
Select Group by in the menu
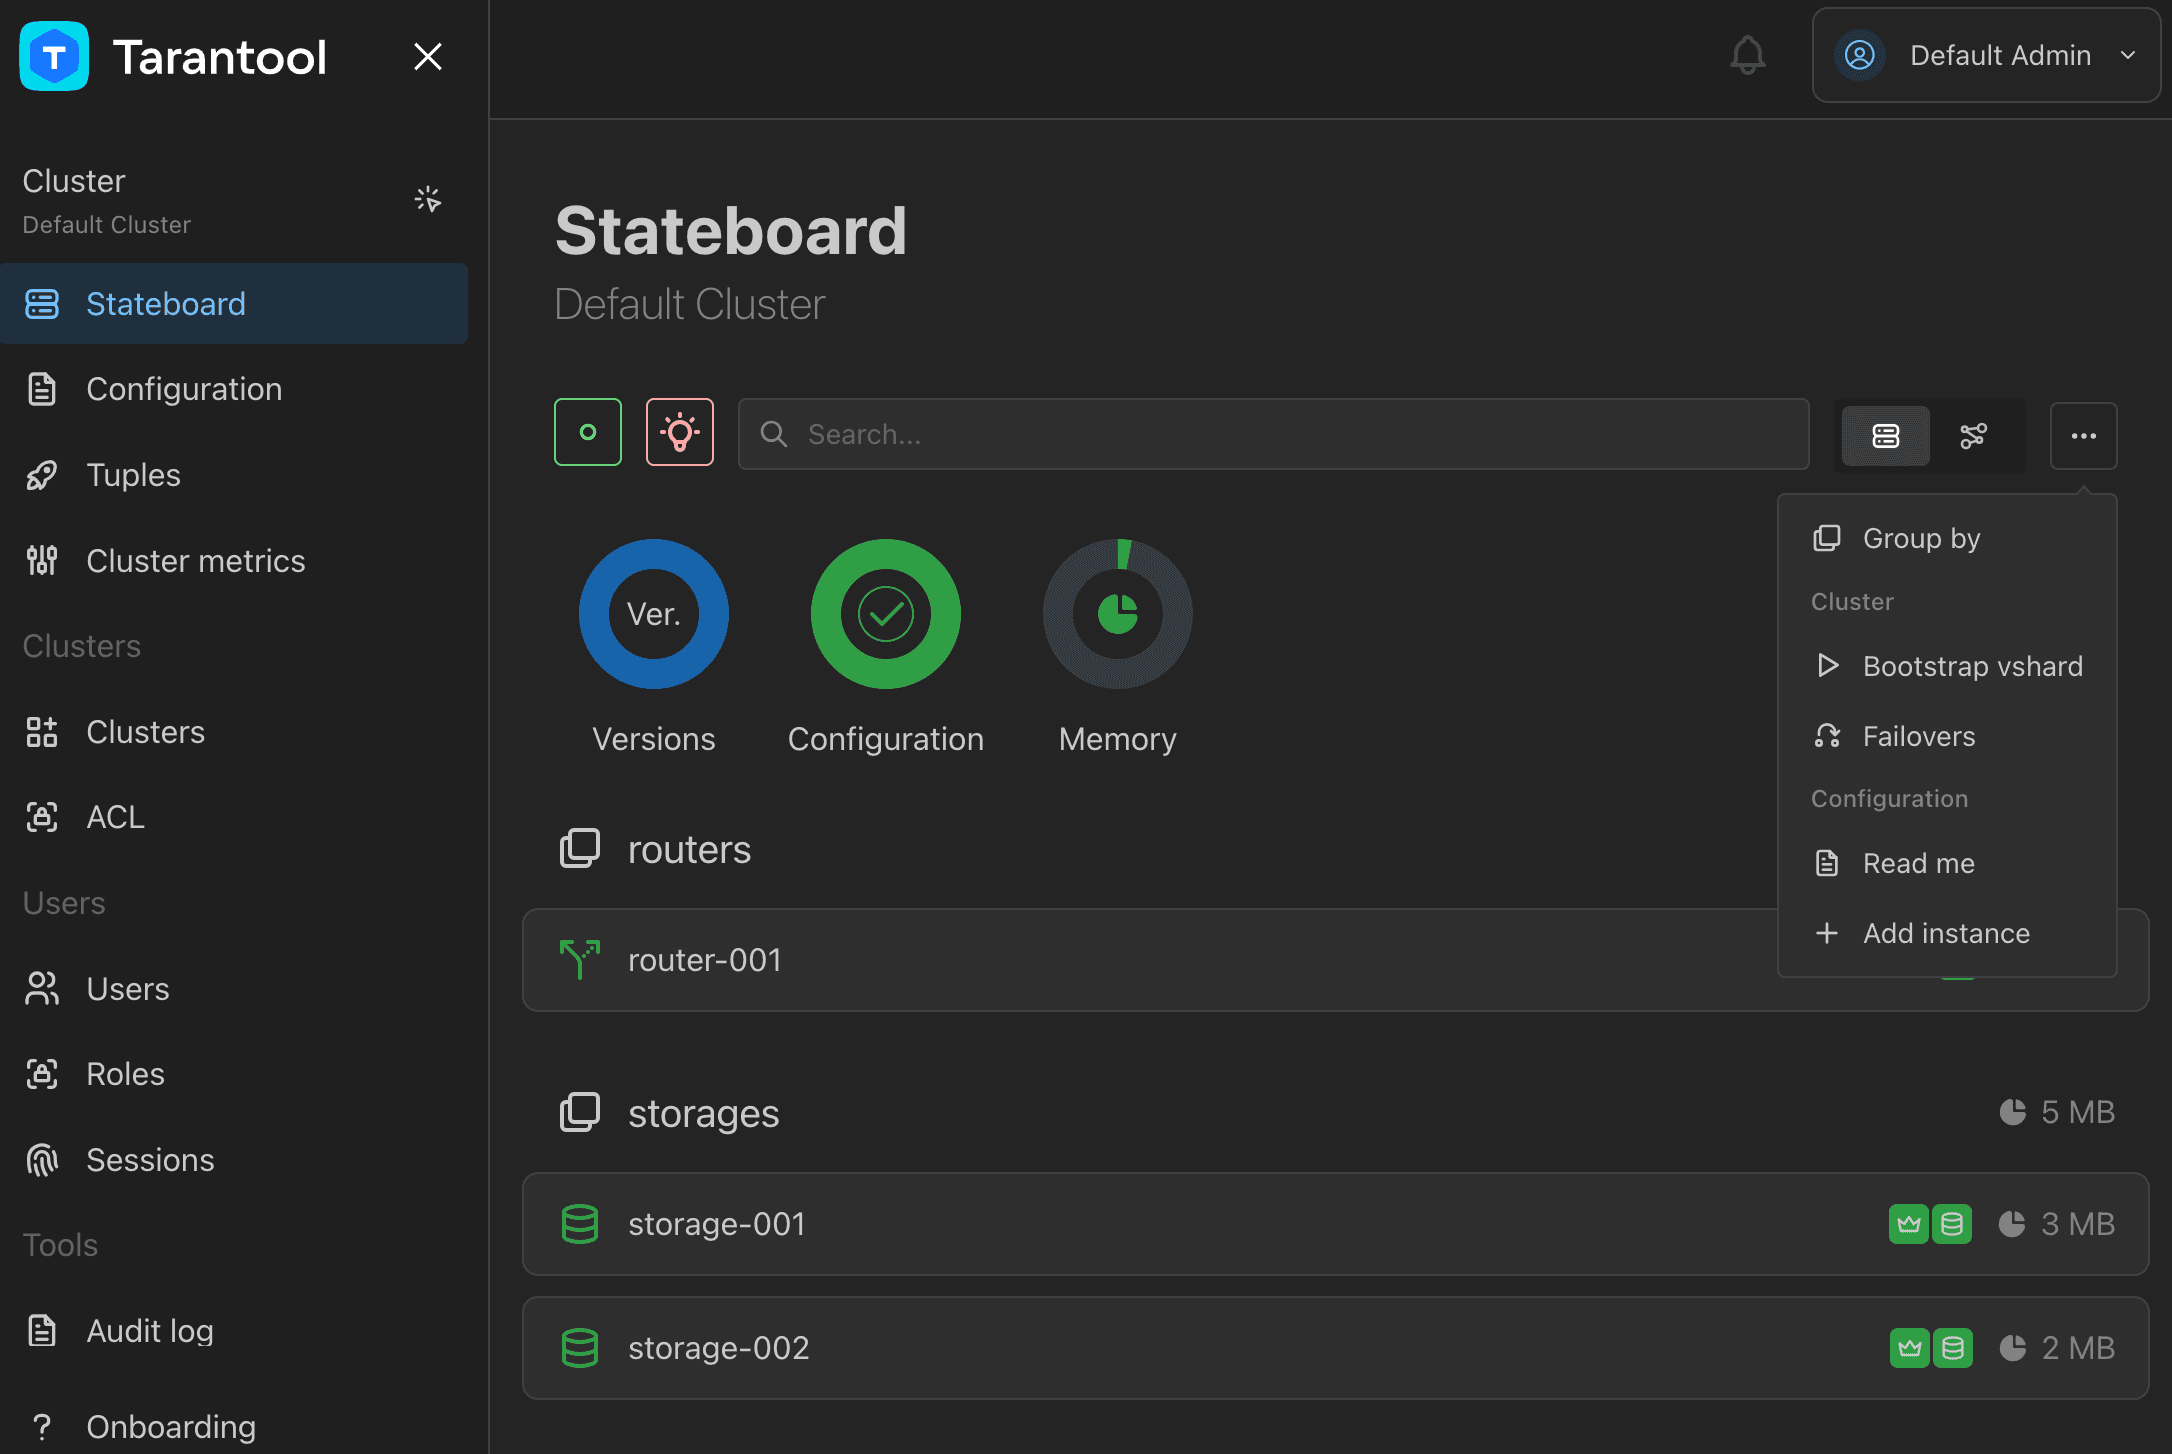[1947, 538]
